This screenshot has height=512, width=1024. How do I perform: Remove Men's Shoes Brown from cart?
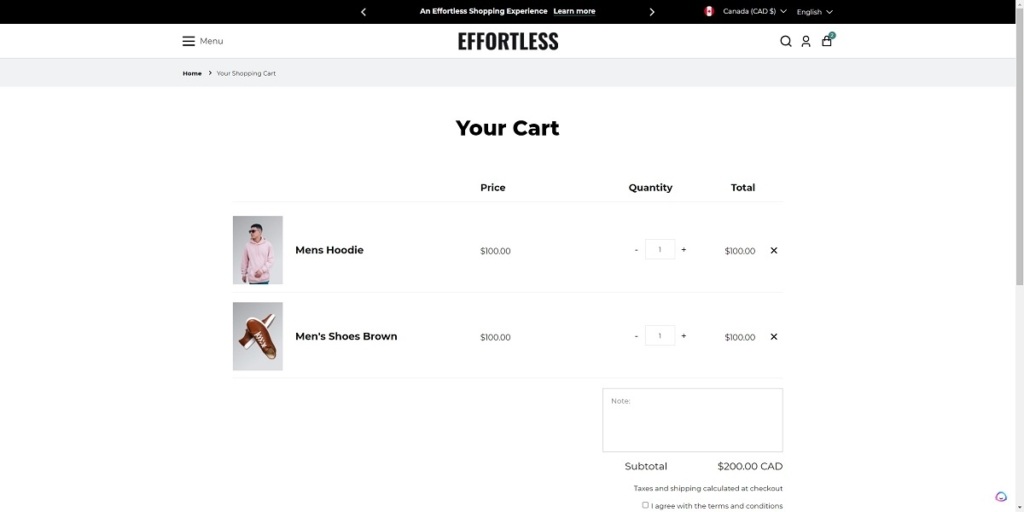tap(774, 337)
